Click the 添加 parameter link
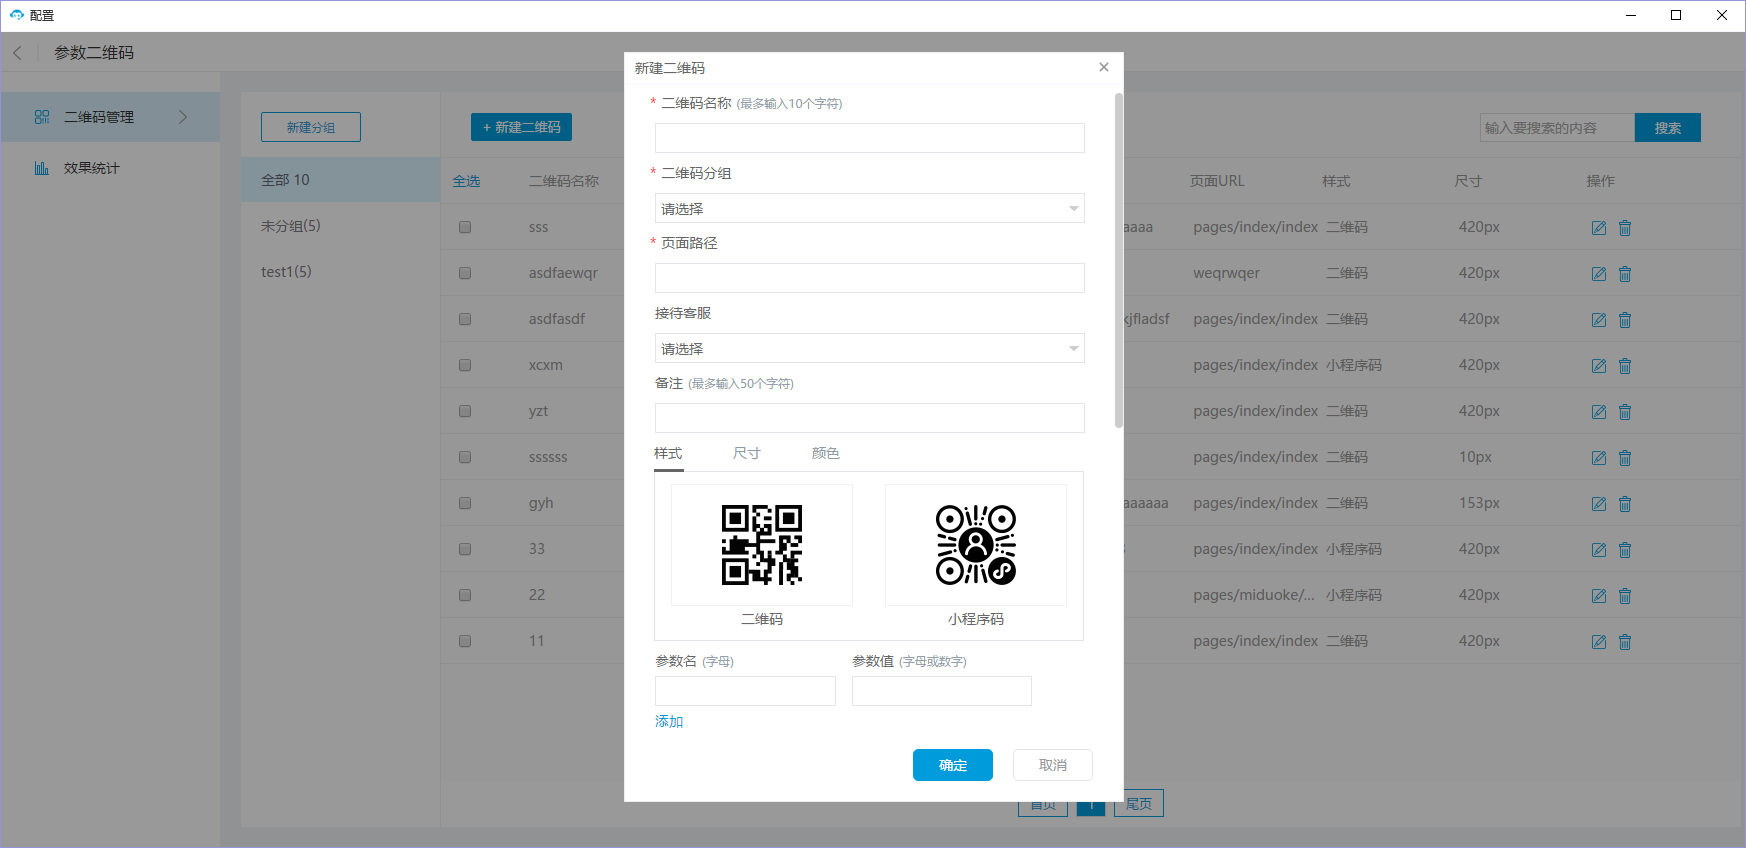The width and height of the screenshot is (1746, 848). point(669,722)
